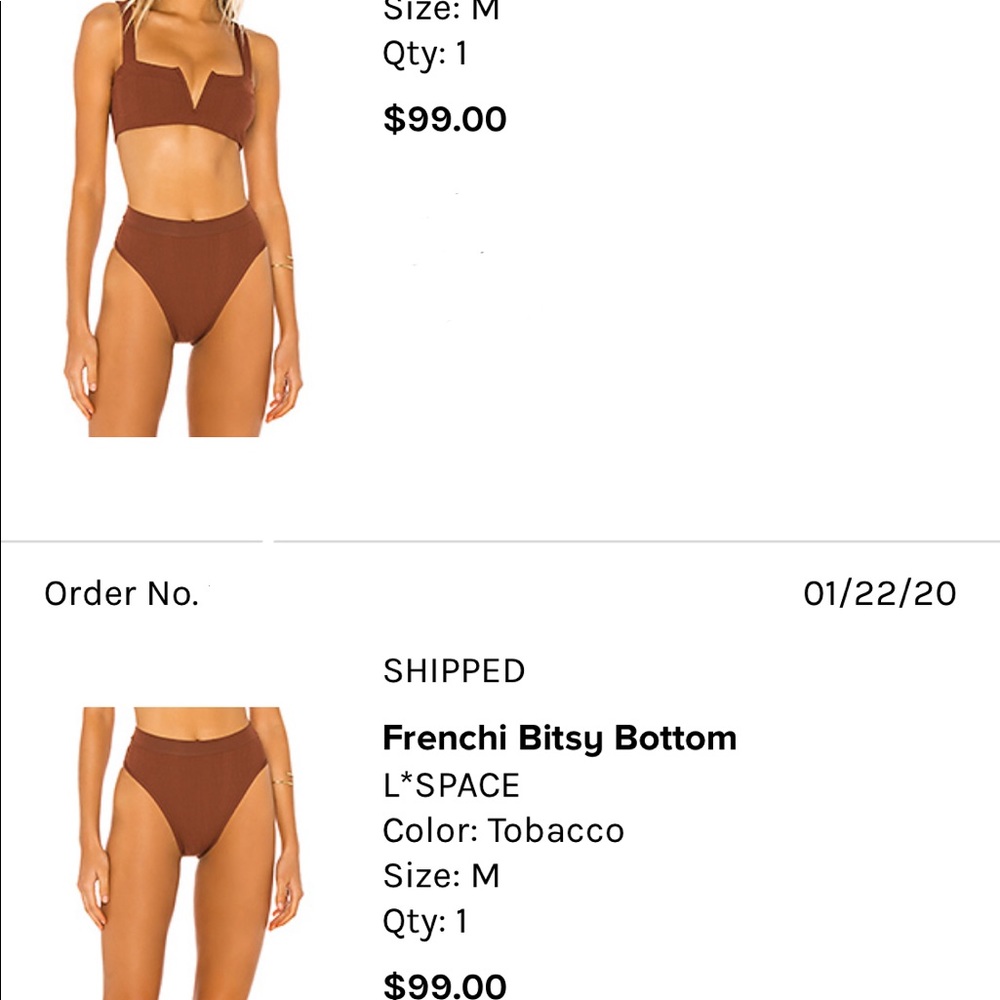Click the Qty: 1 detail on the bottom item
Screen dimensions: 1000x1000
(x=425, y=921)
